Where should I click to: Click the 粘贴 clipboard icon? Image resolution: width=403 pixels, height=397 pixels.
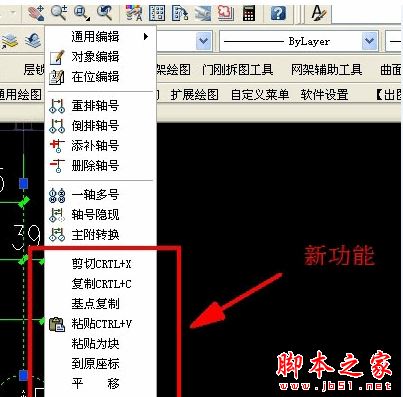tap(57, 324)
